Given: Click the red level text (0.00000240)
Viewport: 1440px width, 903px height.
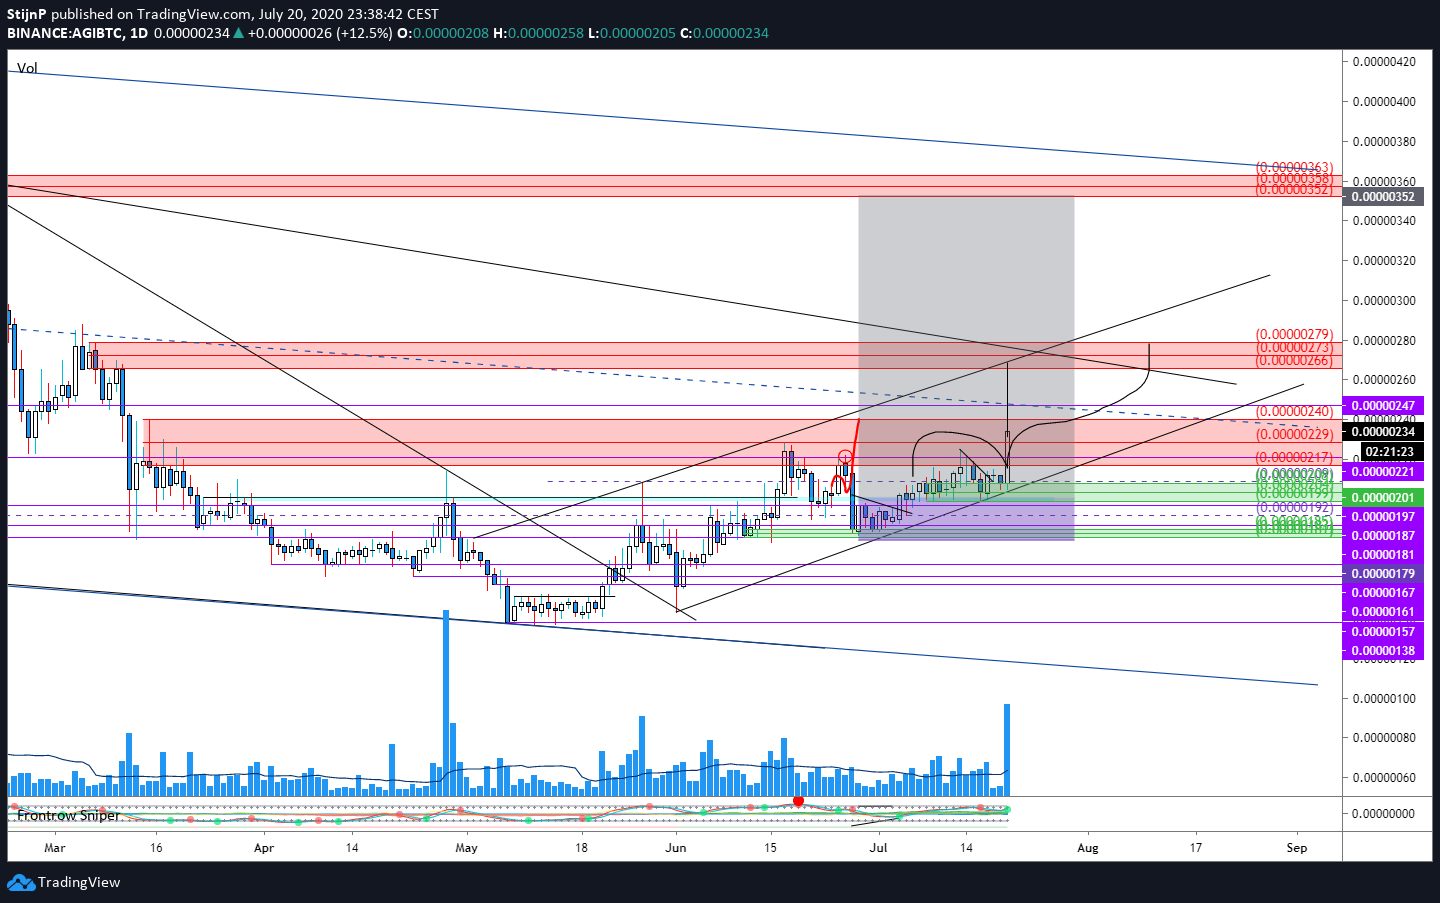Looking at the screenshot, I should (1294, 412).
